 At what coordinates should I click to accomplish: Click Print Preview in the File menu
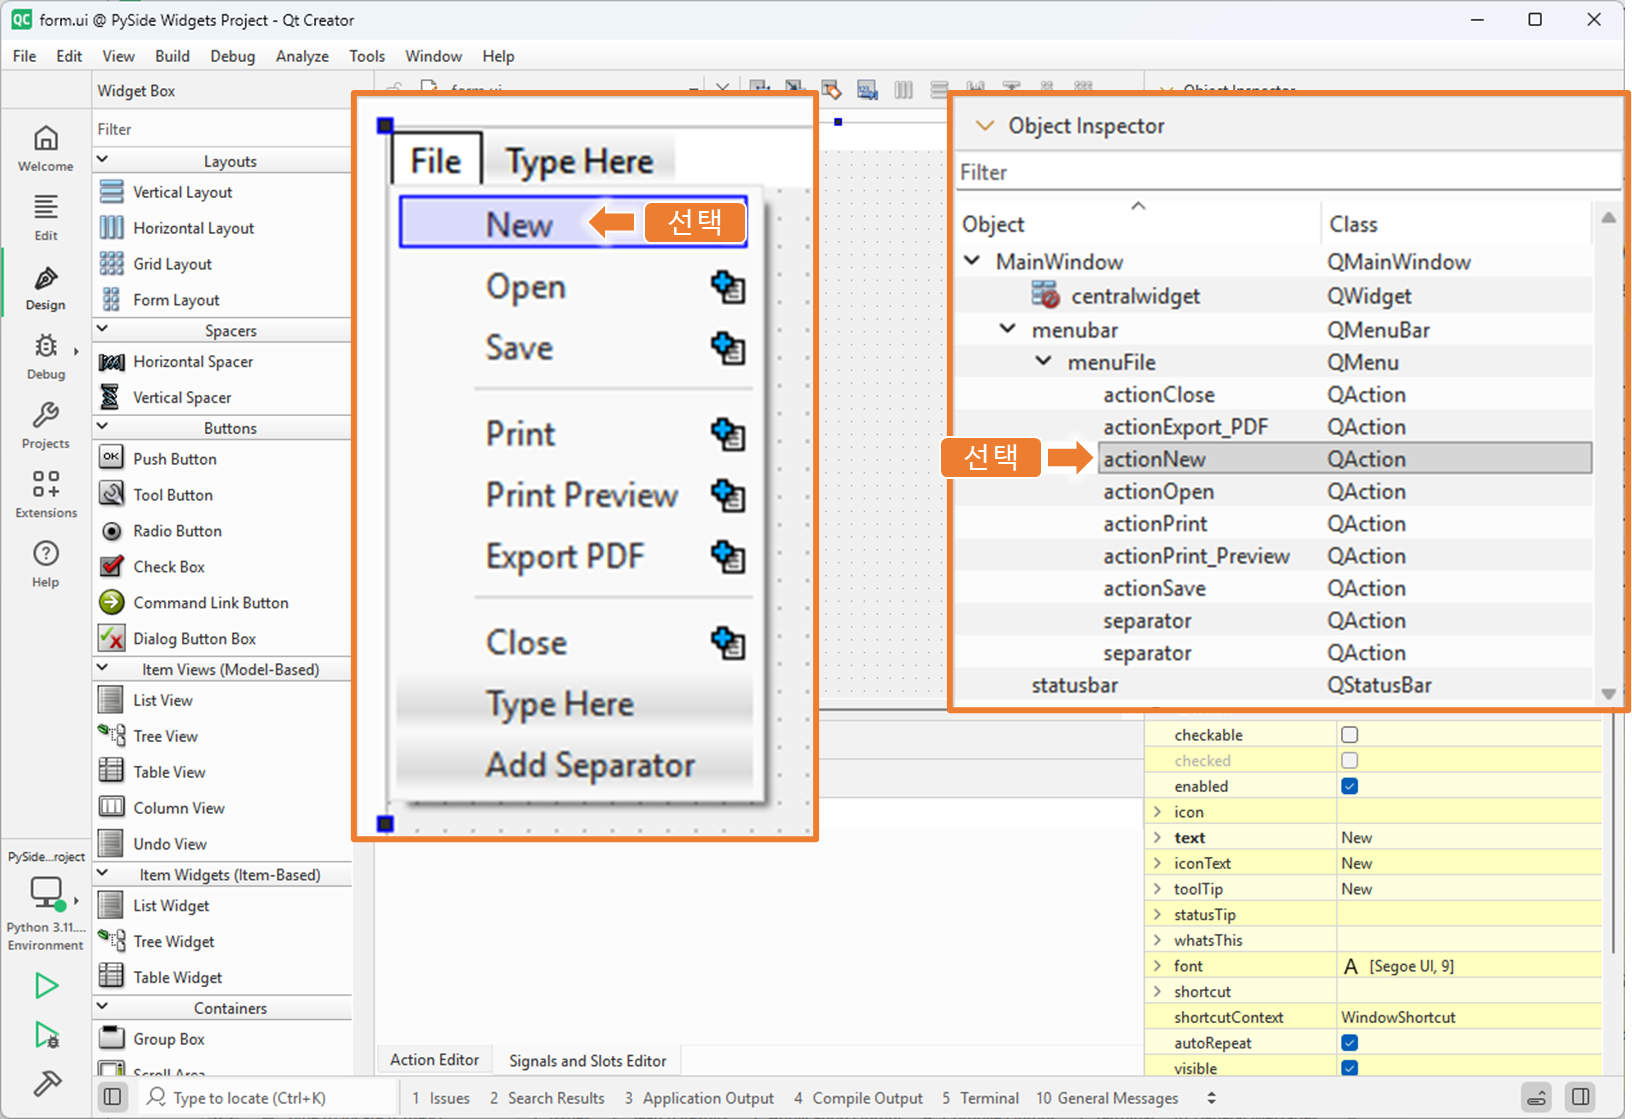[x=581, y=495]
